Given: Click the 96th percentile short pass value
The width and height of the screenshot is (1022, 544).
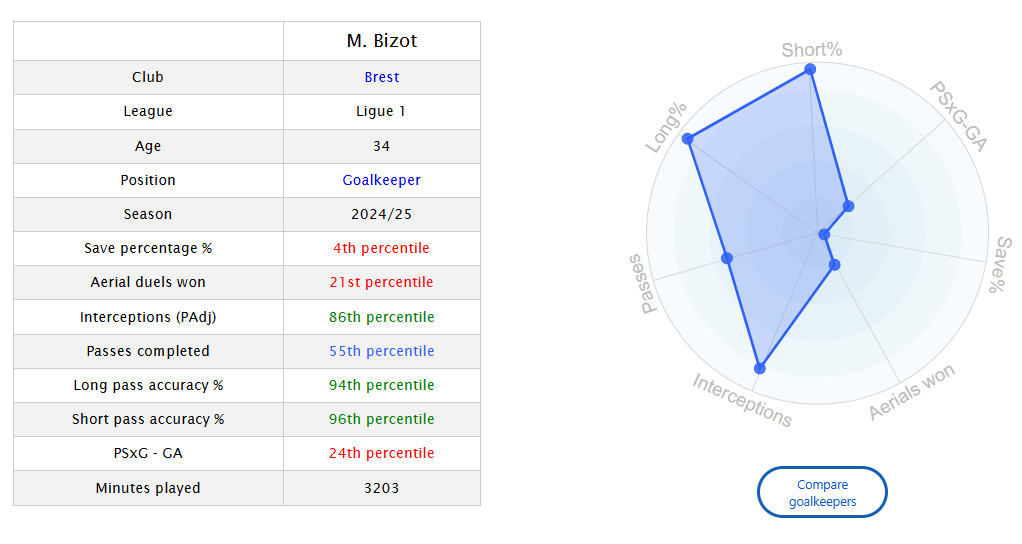Looking at the screenshot, I should (381, 419).
